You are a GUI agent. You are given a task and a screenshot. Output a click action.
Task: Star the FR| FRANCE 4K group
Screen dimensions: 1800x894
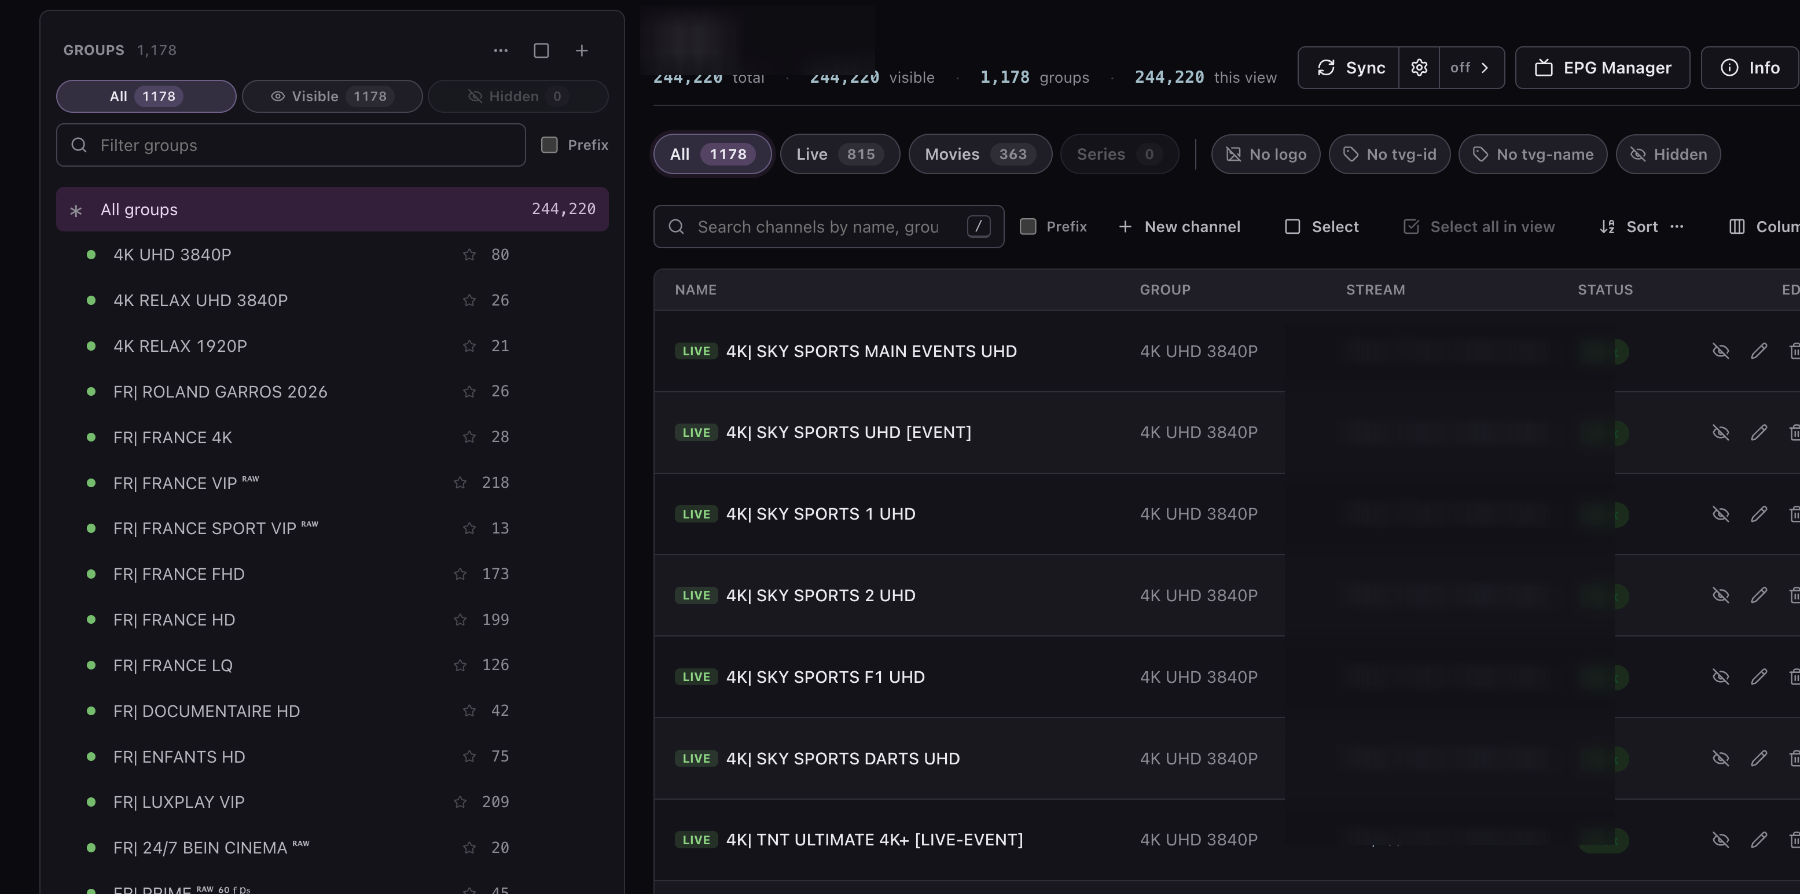[x=469, y=437]
